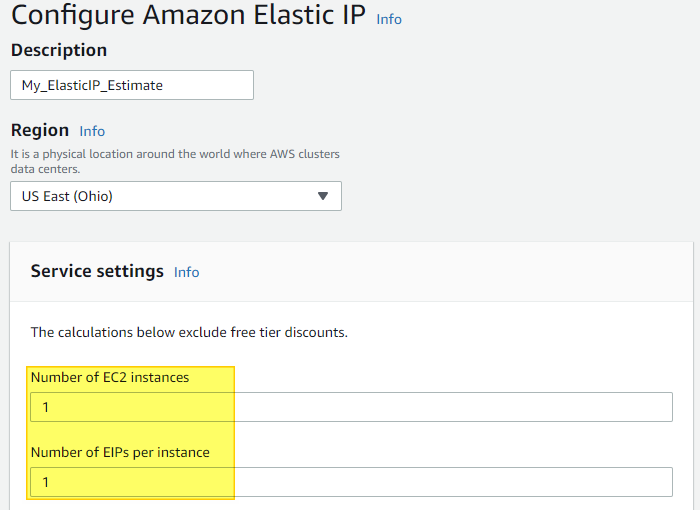
Task: Focus the Number of EIPs per instance field
Action: click(x=351, y=482)
